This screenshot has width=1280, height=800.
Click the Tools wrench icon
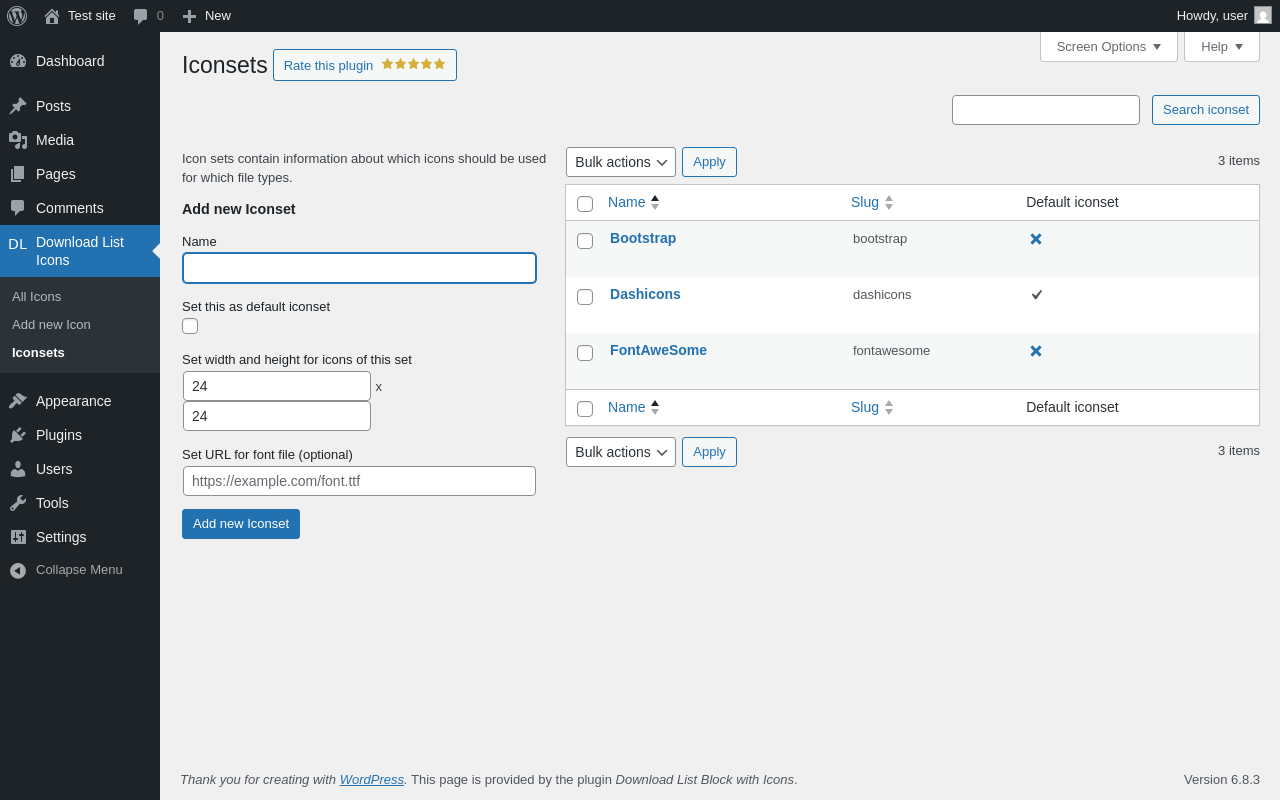[x=18, y=503]
